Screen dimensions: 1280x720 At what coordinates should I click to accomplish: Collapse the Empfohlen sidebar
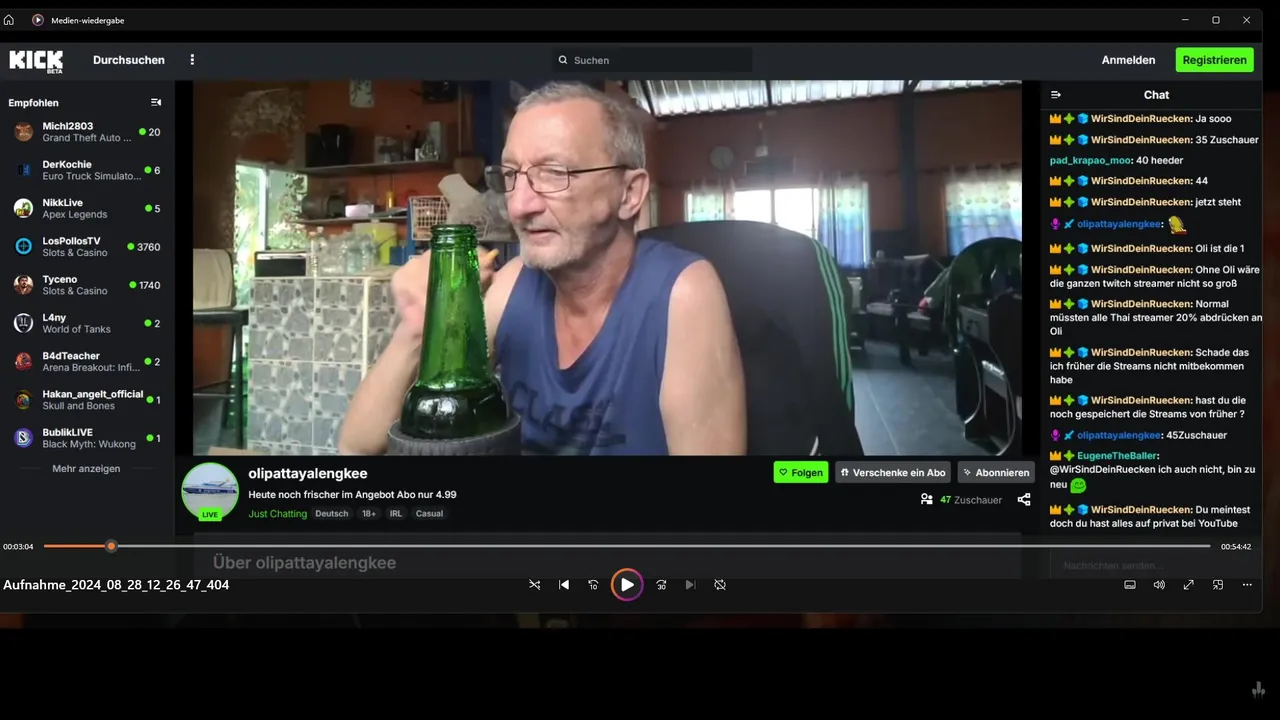click(156, 102)
